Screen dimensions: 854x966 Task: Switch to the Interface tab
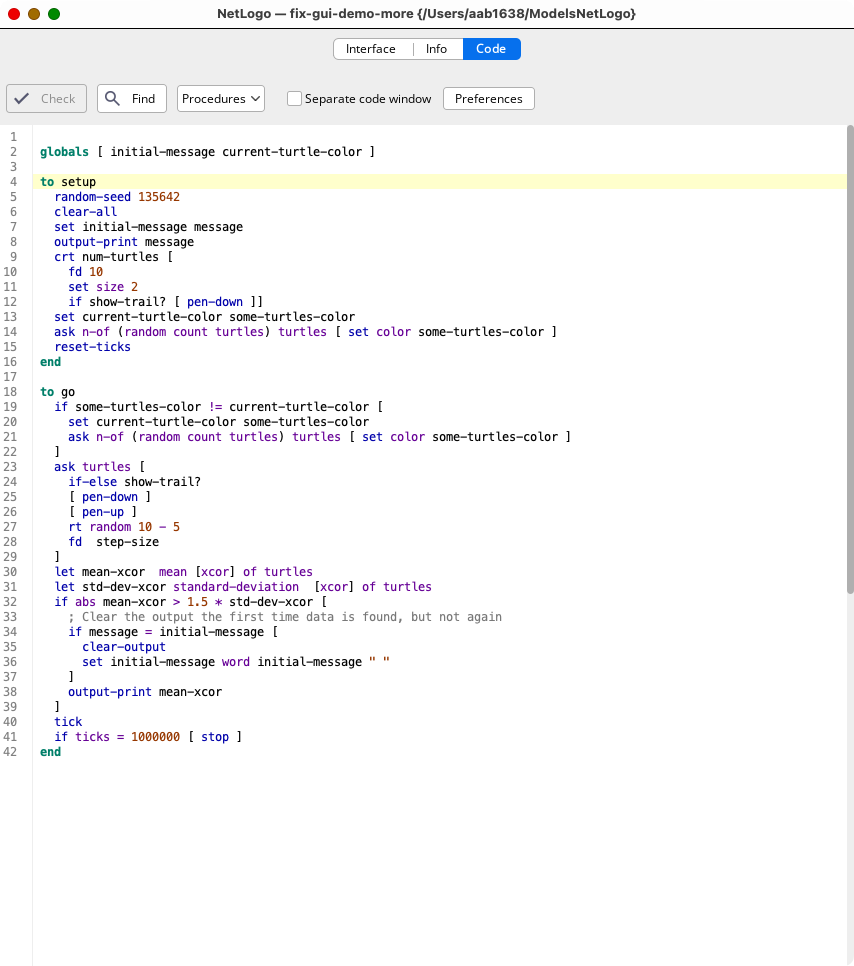370,49
